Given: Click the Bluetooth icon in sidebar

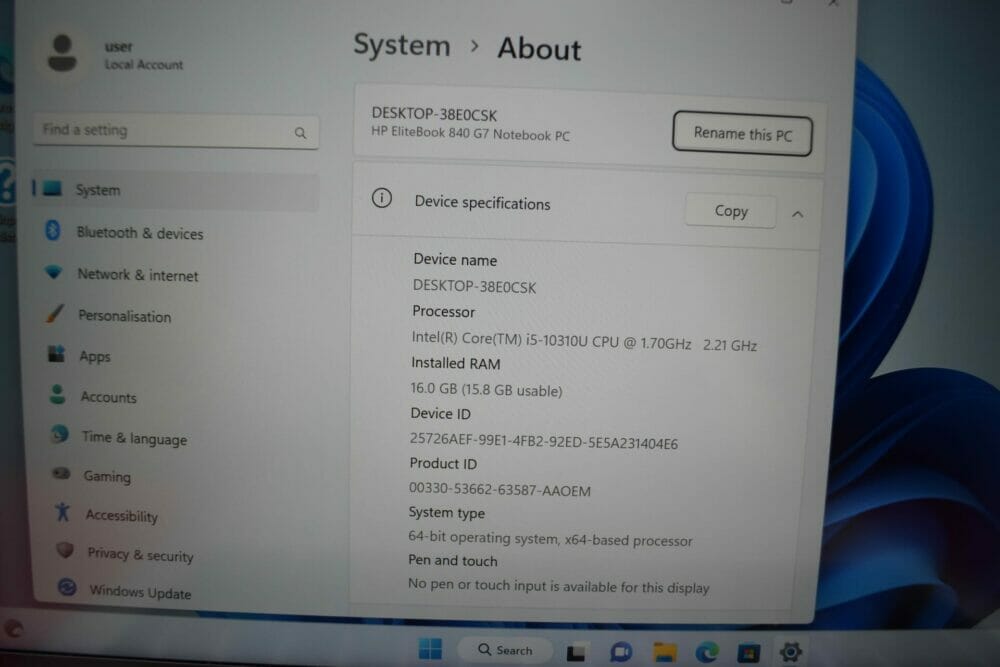Looking at the screenshot, I should 53,230.
